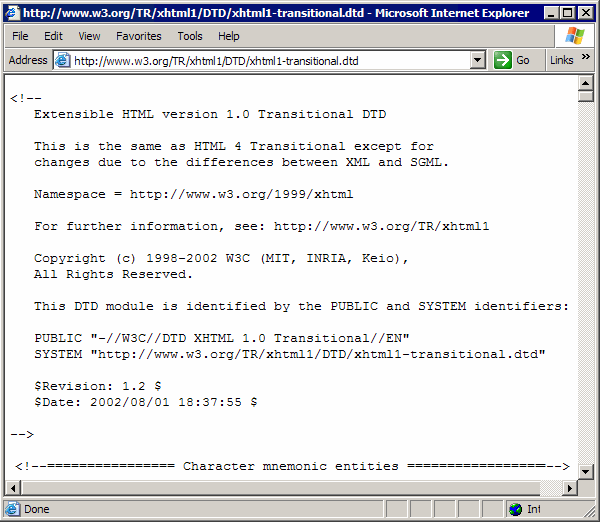Click the window resize grip corner
Viewport: 600px width, 522px height.
point(589,511)
